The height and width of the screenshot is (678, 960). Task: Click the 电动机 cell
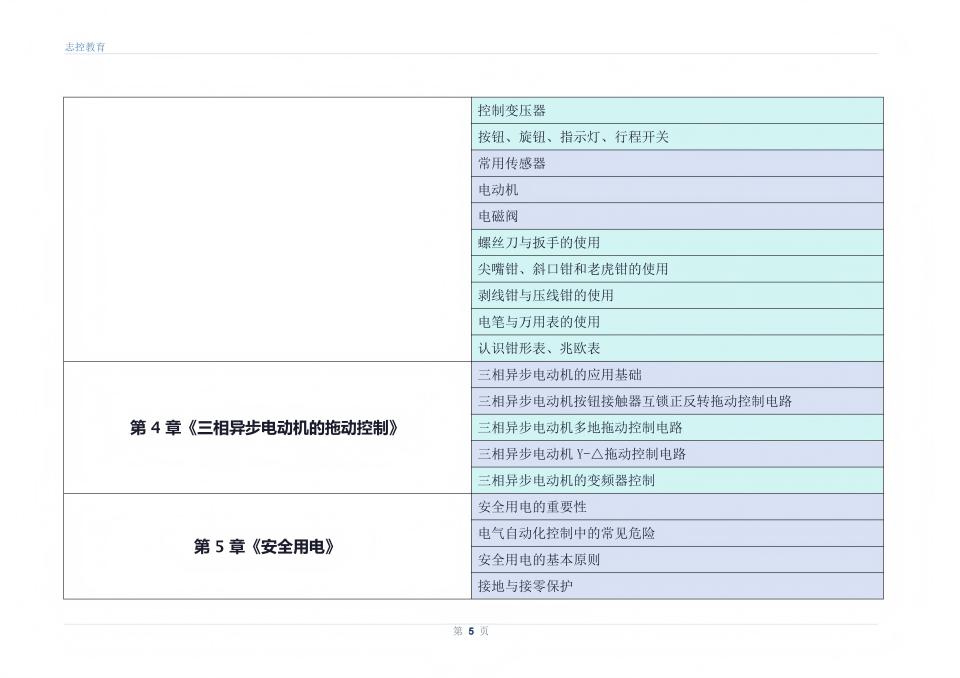[x=677, y=190]
